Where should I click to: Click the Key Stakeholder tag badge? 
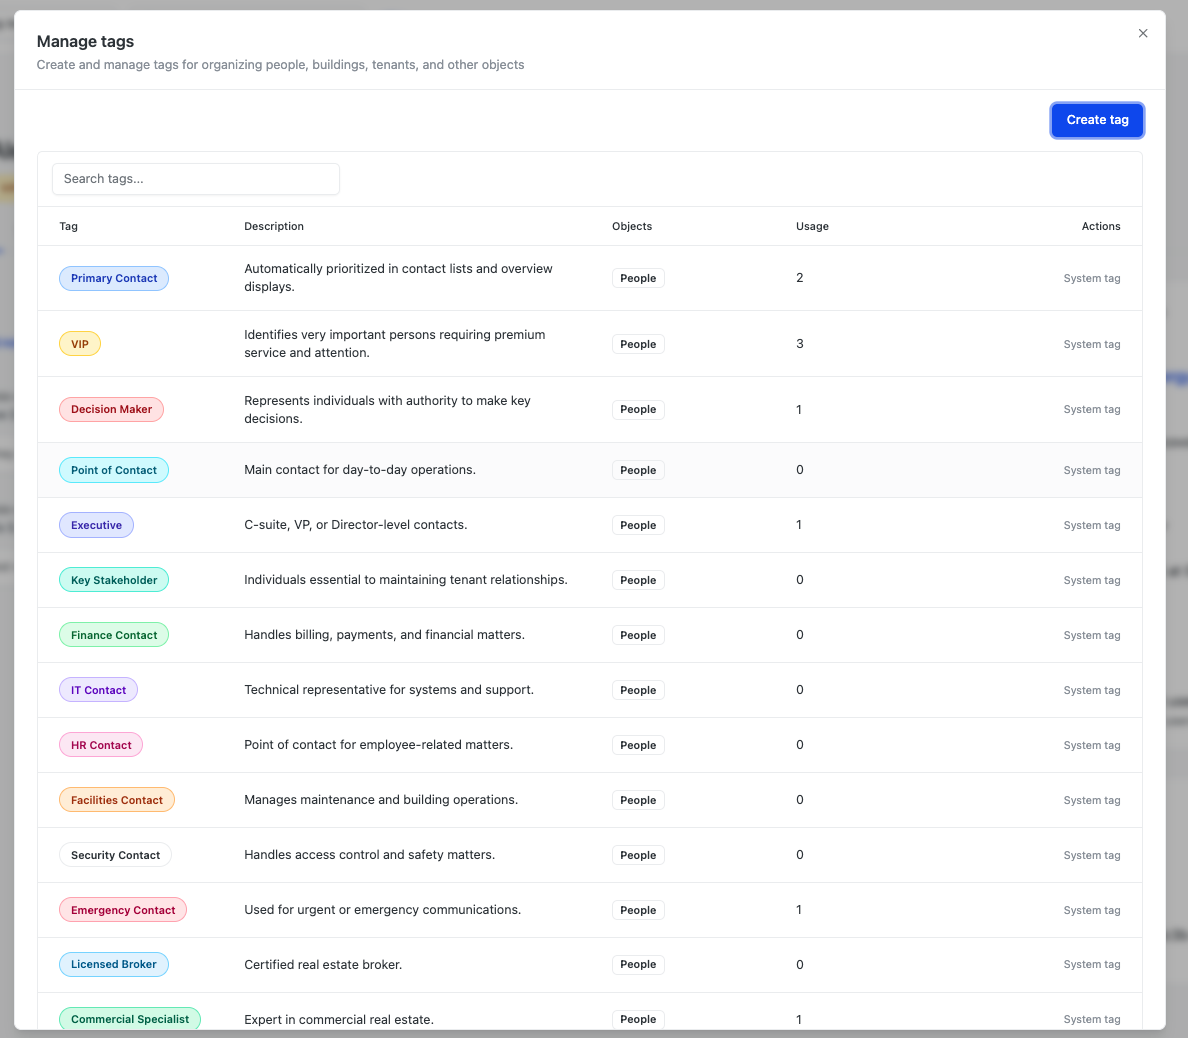pos(114,580)
